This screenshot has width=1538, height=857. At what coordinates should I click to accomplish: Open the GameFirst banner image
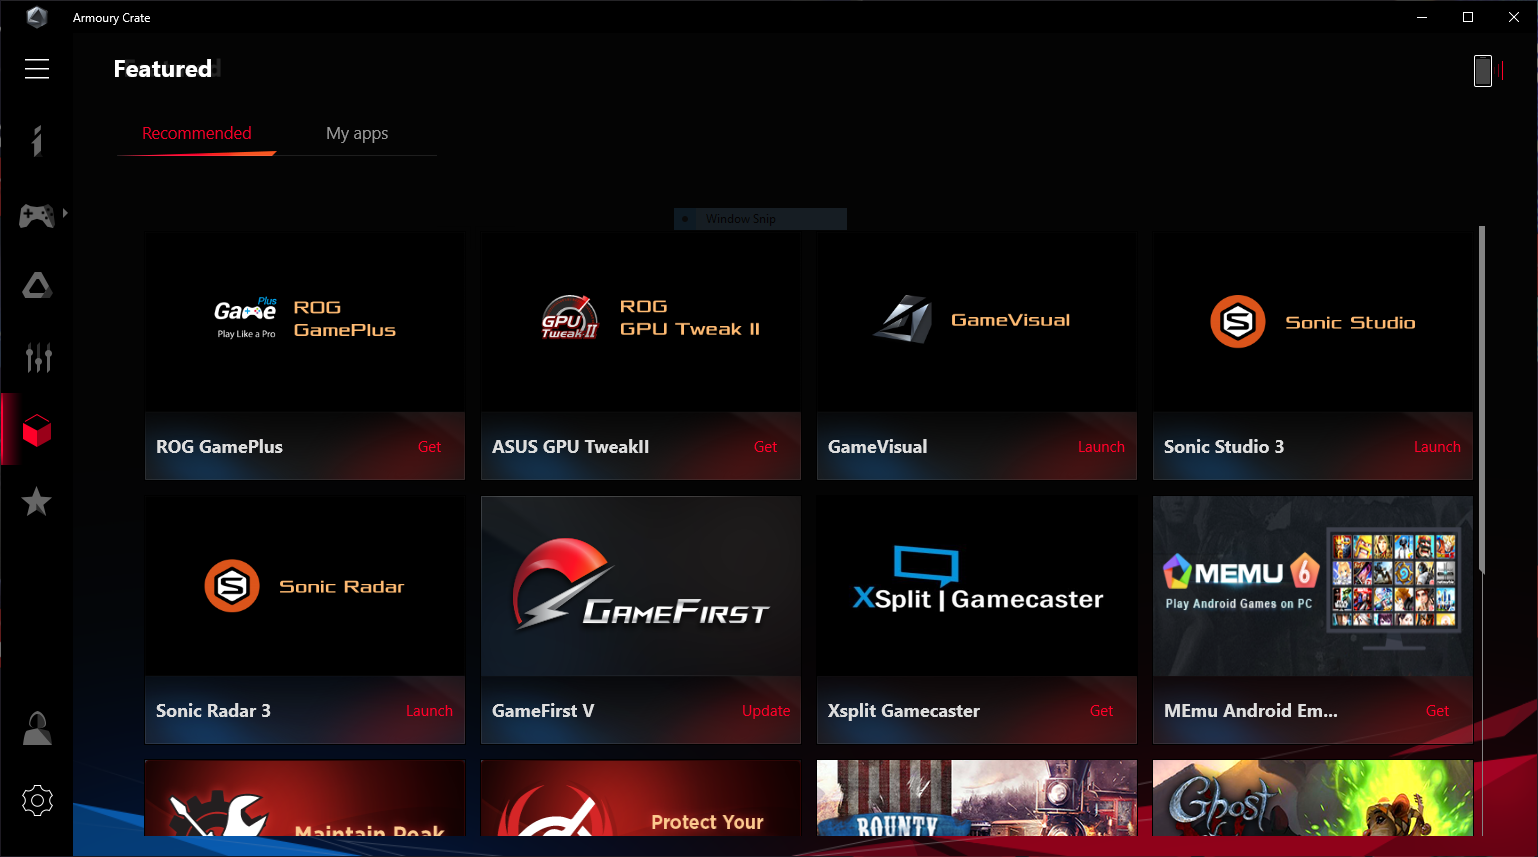coord(641,586)
